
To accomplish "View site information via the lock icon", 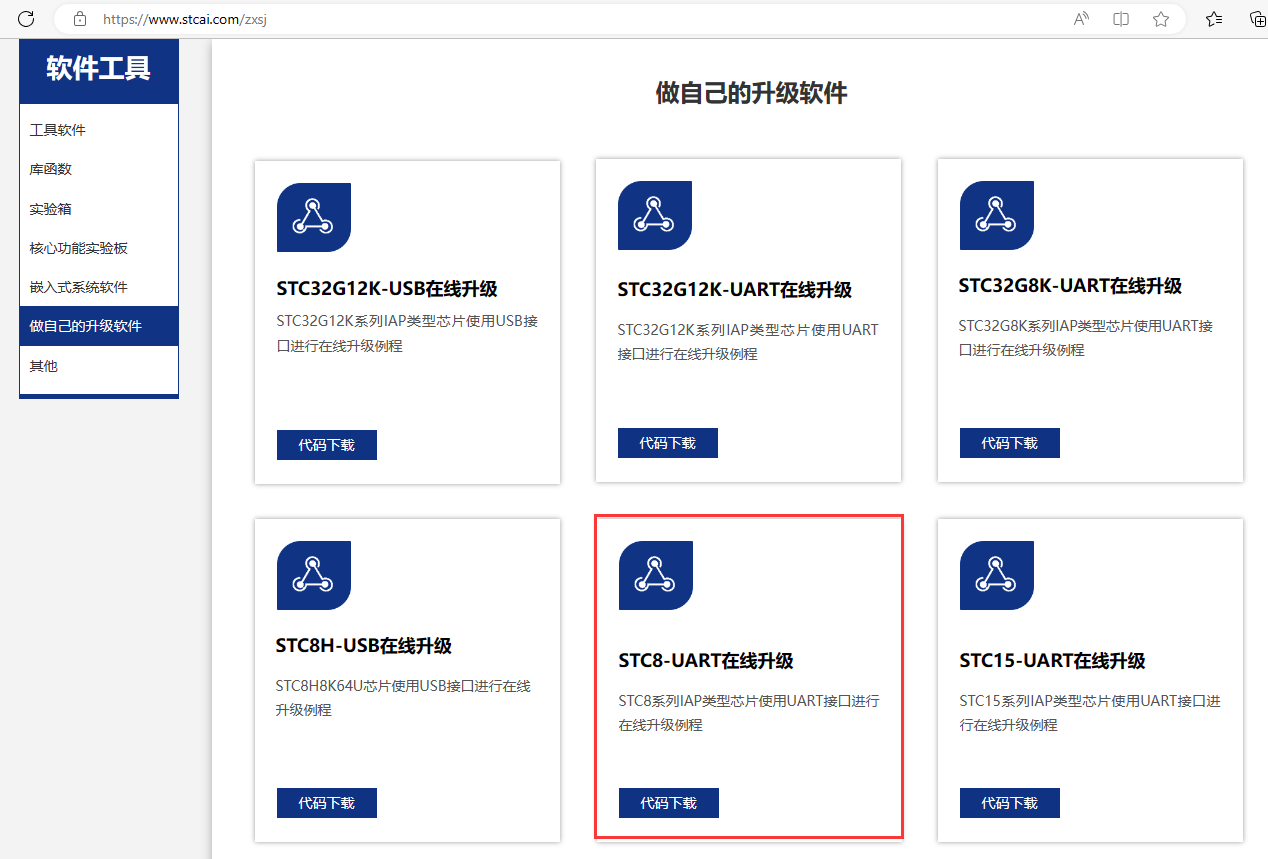I will click(x=80, y=19).
